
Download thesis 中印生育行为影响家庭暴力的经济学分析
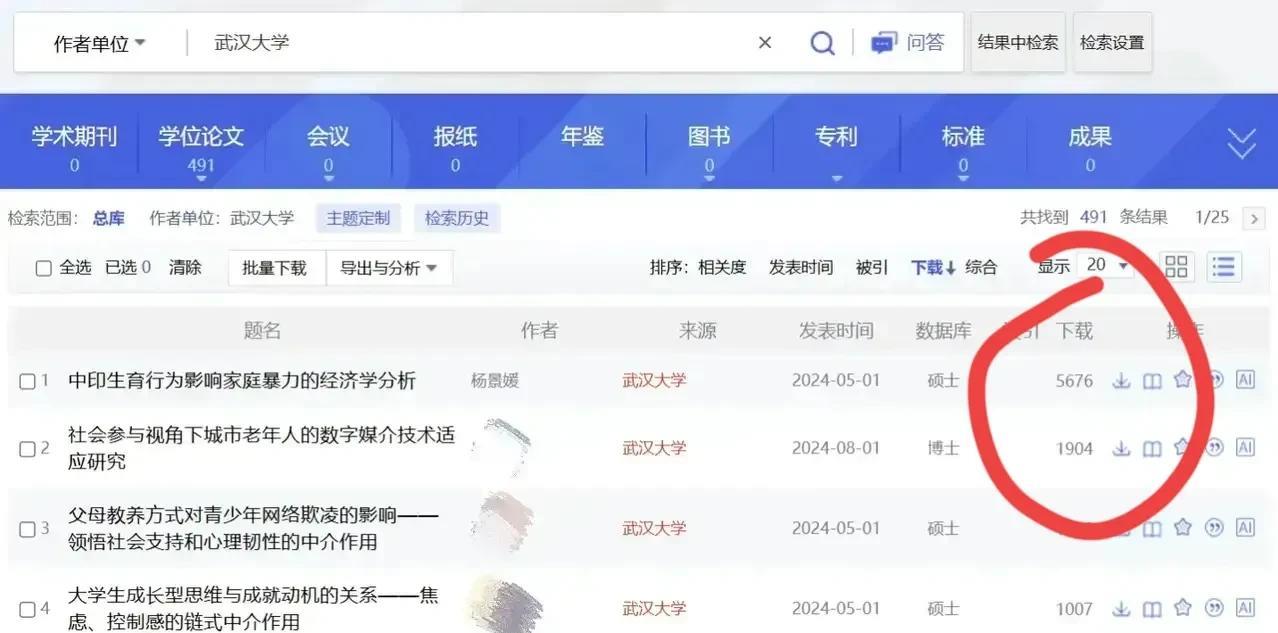[1122, 380]
